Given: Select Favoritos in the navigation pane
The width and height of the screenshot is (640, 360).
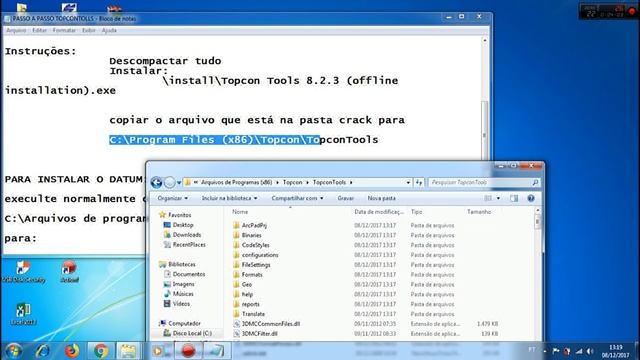Looking at the screenshot, I should click(180, 215).
